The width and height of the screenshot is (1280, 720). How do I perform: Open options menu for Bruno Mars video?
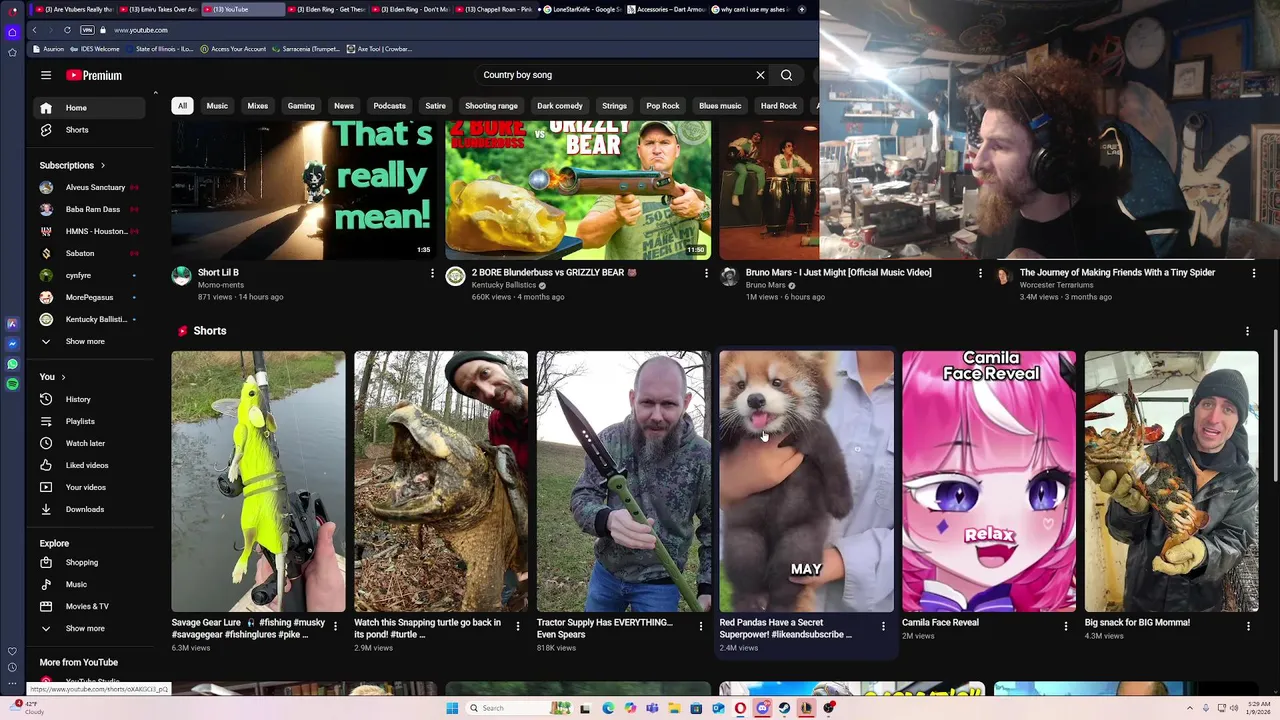pyautogui.click(x=980, y=273)
